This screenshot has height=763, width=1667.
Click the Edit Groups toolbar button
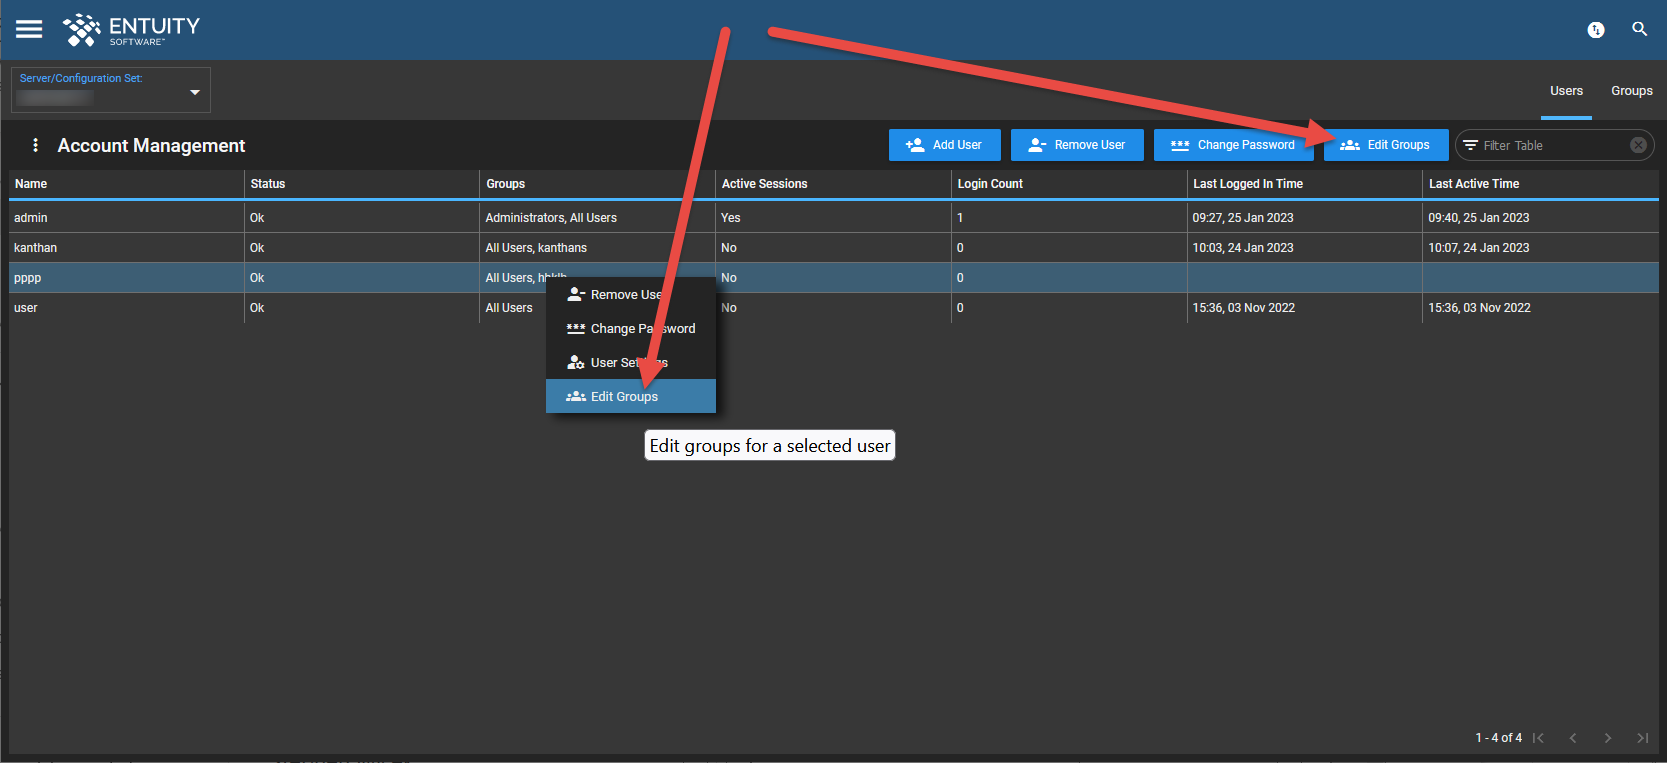[1386, 145]
